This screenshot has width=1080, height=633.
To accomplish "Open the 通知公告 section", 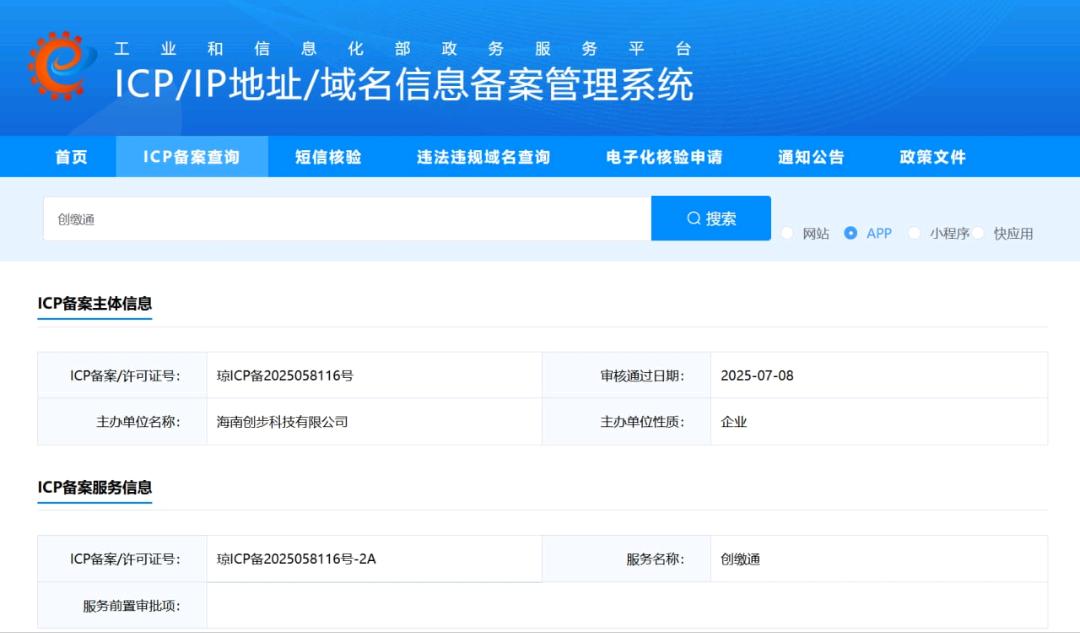I will tap(810, 156).
